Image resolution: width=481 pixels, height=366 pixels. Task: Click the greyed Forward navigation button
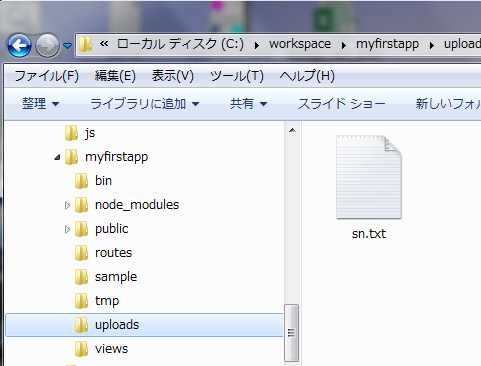[47, 45]
